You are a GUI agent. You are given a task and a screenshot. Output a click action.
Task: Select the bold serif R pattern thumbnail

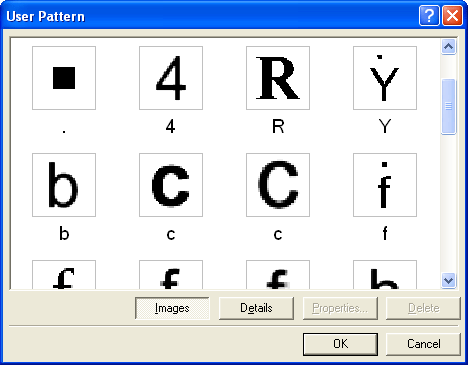pyautogui.click(x=278, y=78)
